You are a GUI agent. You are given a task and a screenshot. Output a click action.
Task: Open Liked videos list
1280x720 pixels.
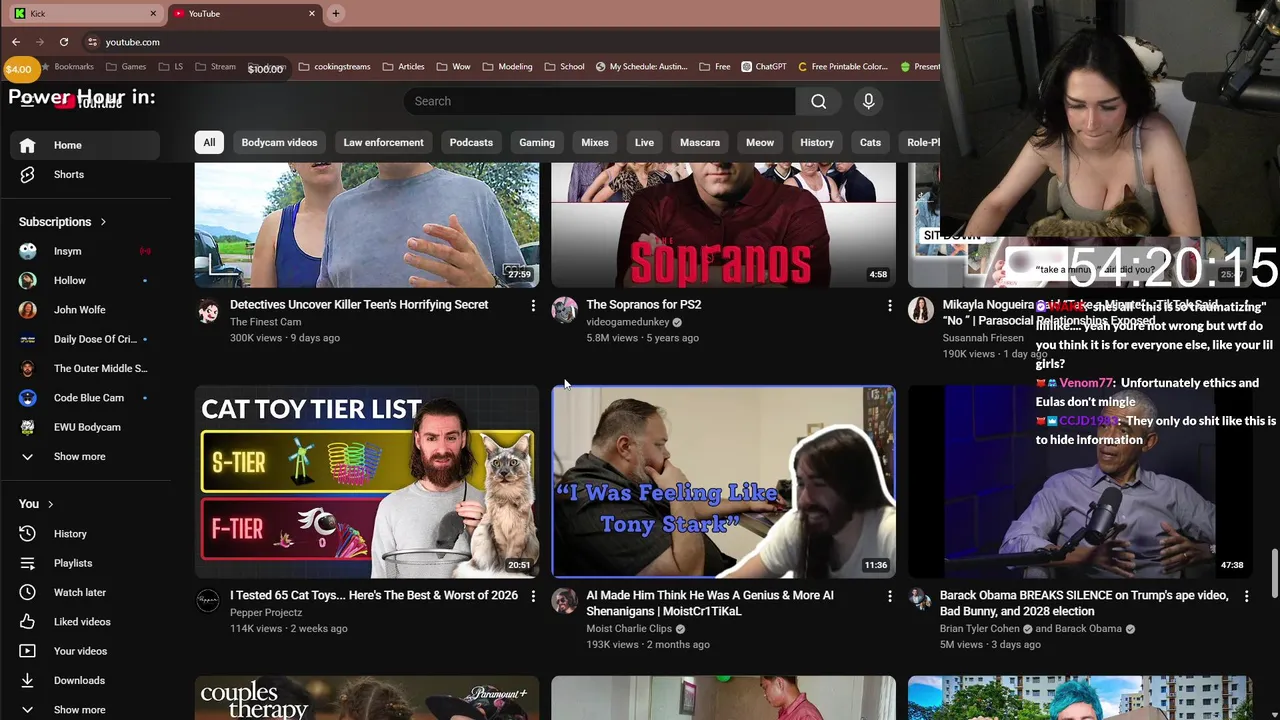click(85, 622)
